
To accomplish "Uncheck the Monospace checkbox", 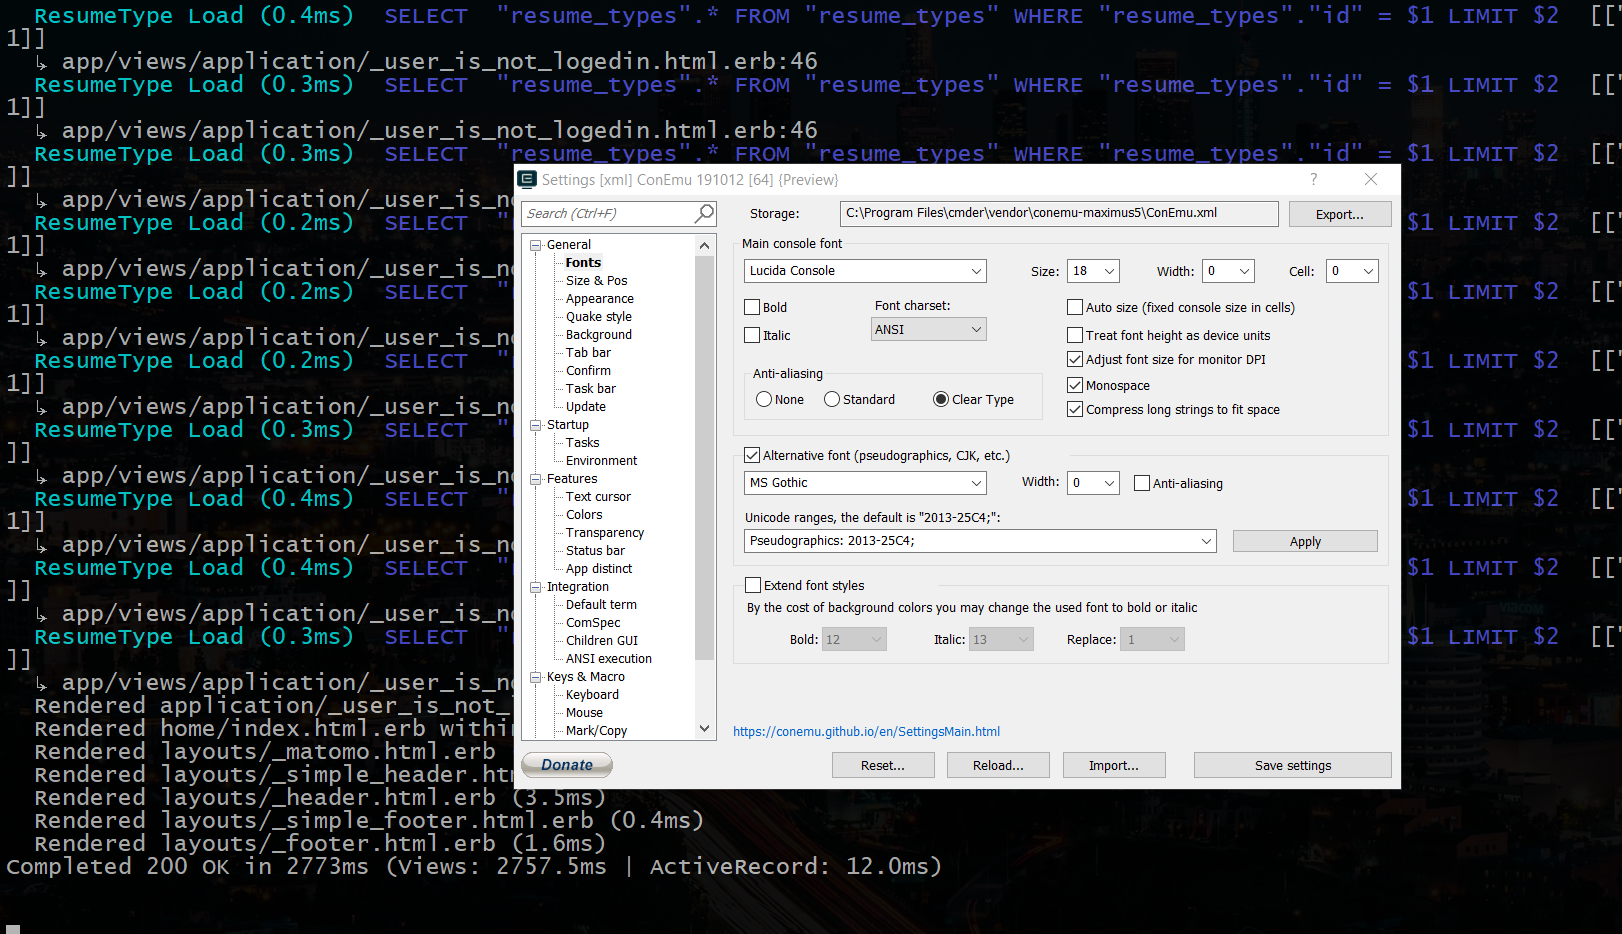I will 1075,385.
